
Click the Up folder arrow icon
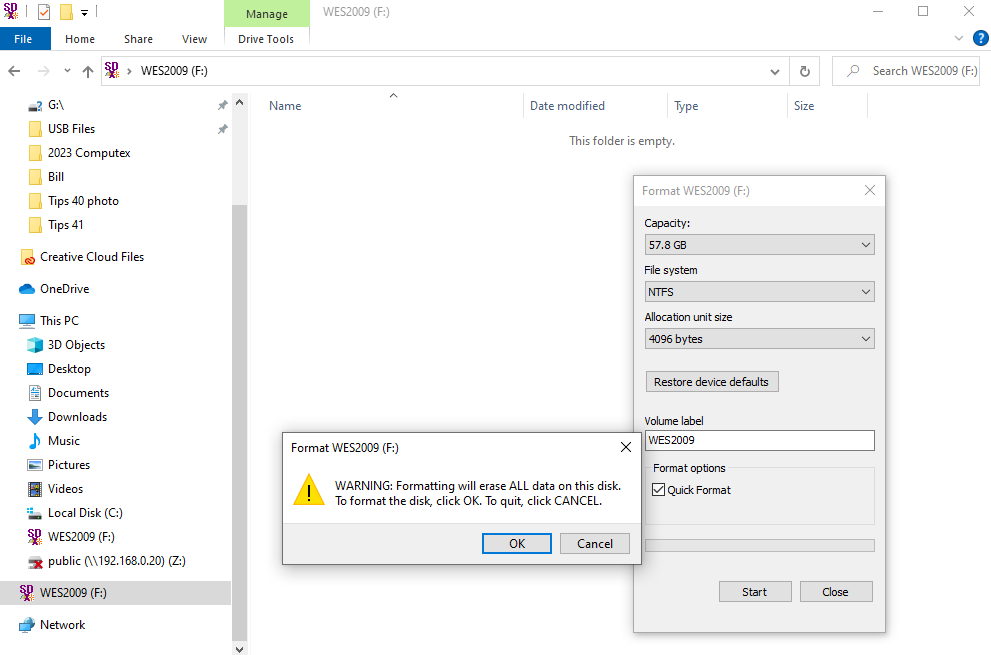pos(88,71)
